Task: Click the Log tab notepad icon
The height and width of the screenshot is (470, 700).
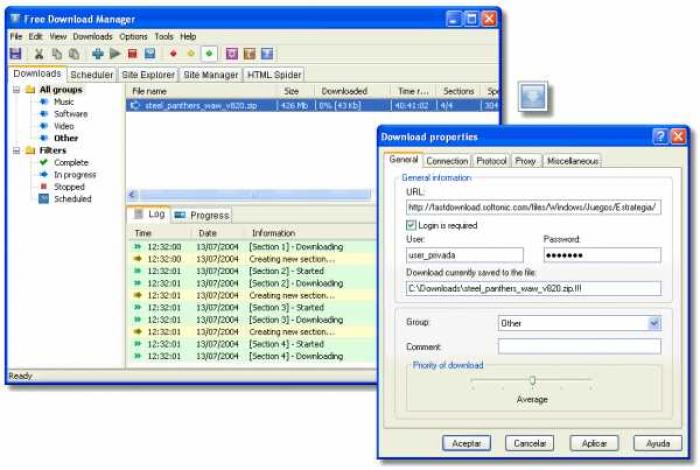Action: tap(139, 214)
